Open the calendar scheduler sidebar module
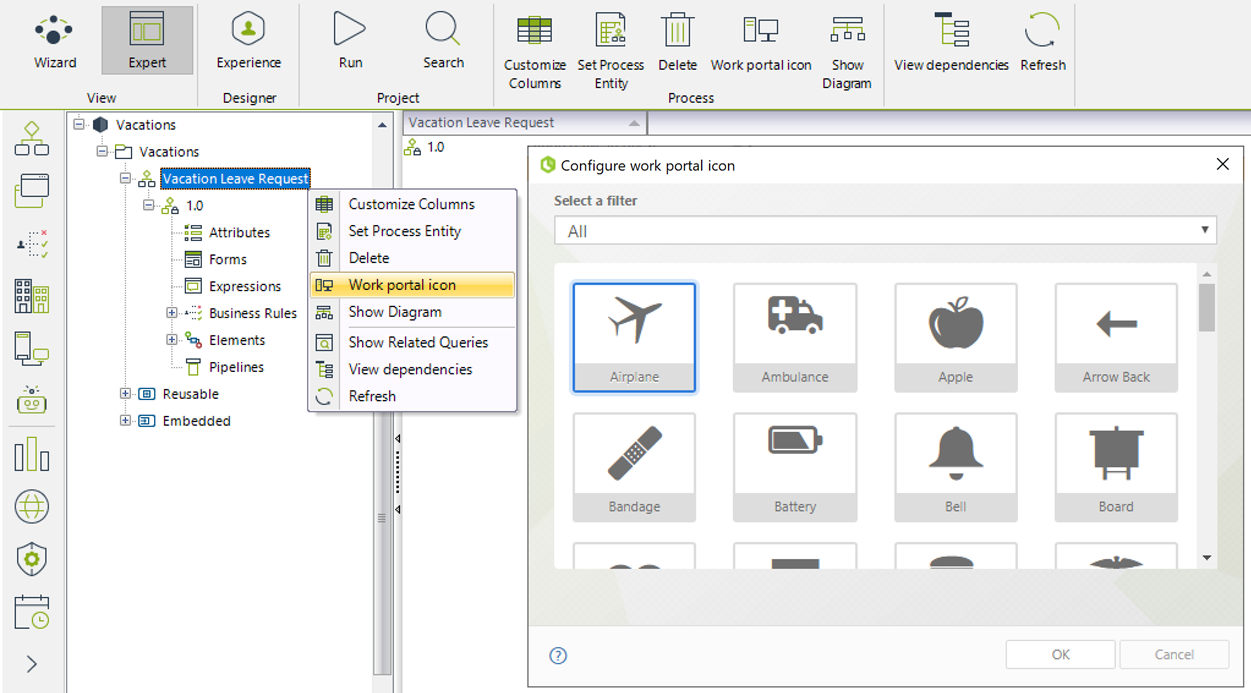 point(32,611)
